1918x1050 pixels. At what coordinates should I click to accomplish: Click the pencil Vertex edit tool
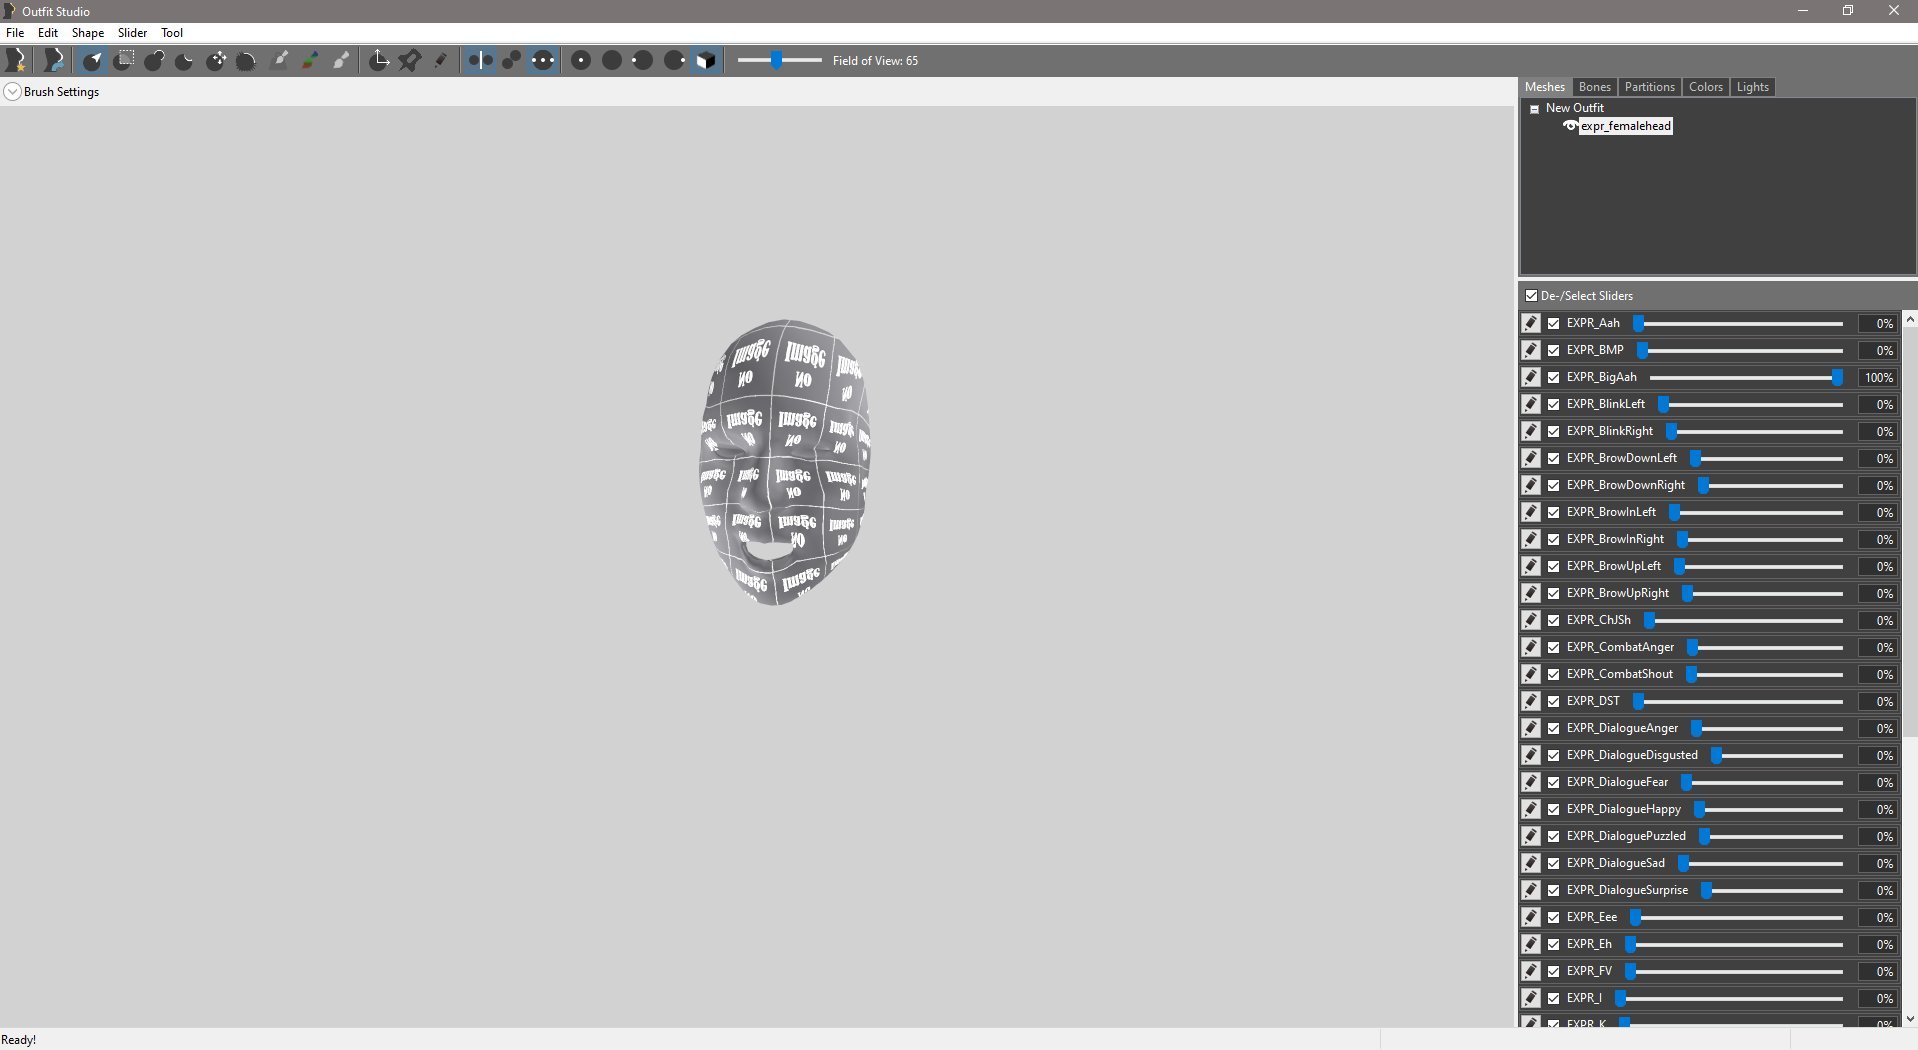(440, 61)
